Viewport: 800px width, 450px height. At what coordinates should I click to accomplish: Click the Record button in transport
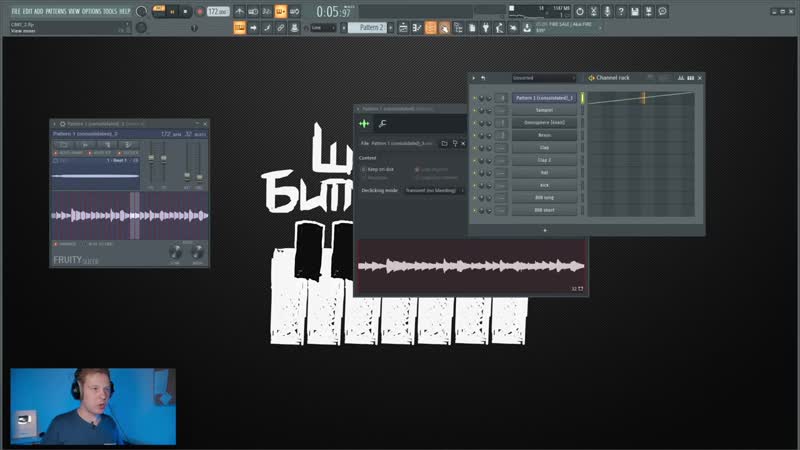point(199,11)
